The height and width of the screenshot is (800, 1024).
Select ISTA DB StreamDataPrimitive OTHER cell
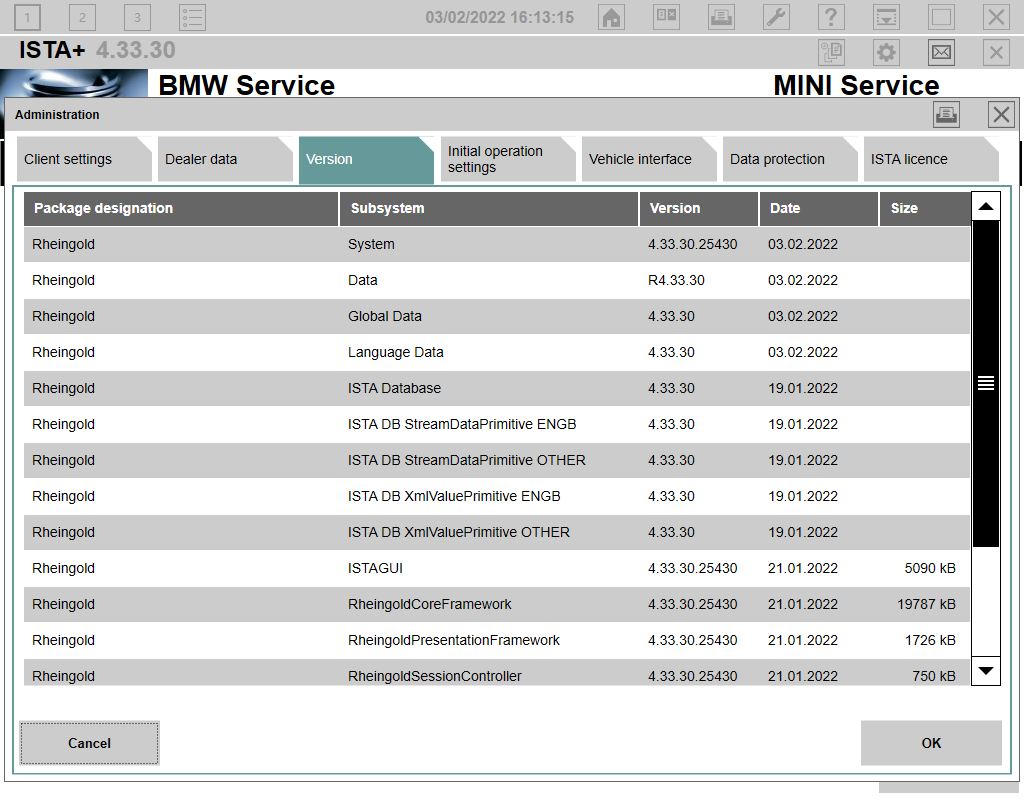point(467,460)
